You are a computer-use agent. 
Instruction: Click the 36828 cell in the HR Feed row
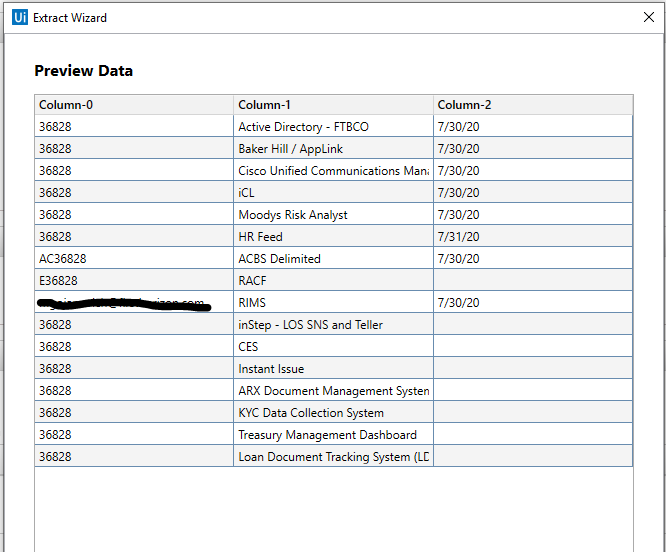tap(134, 237)
